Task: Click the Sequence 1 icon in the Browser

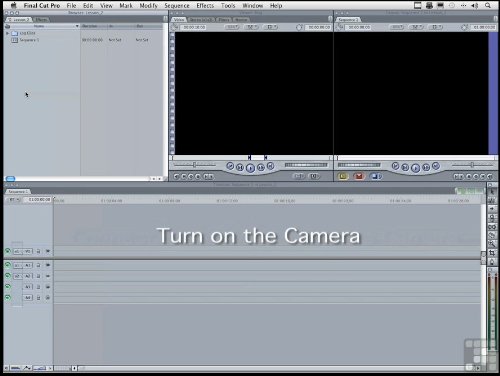Action: [x=15, y=40]
